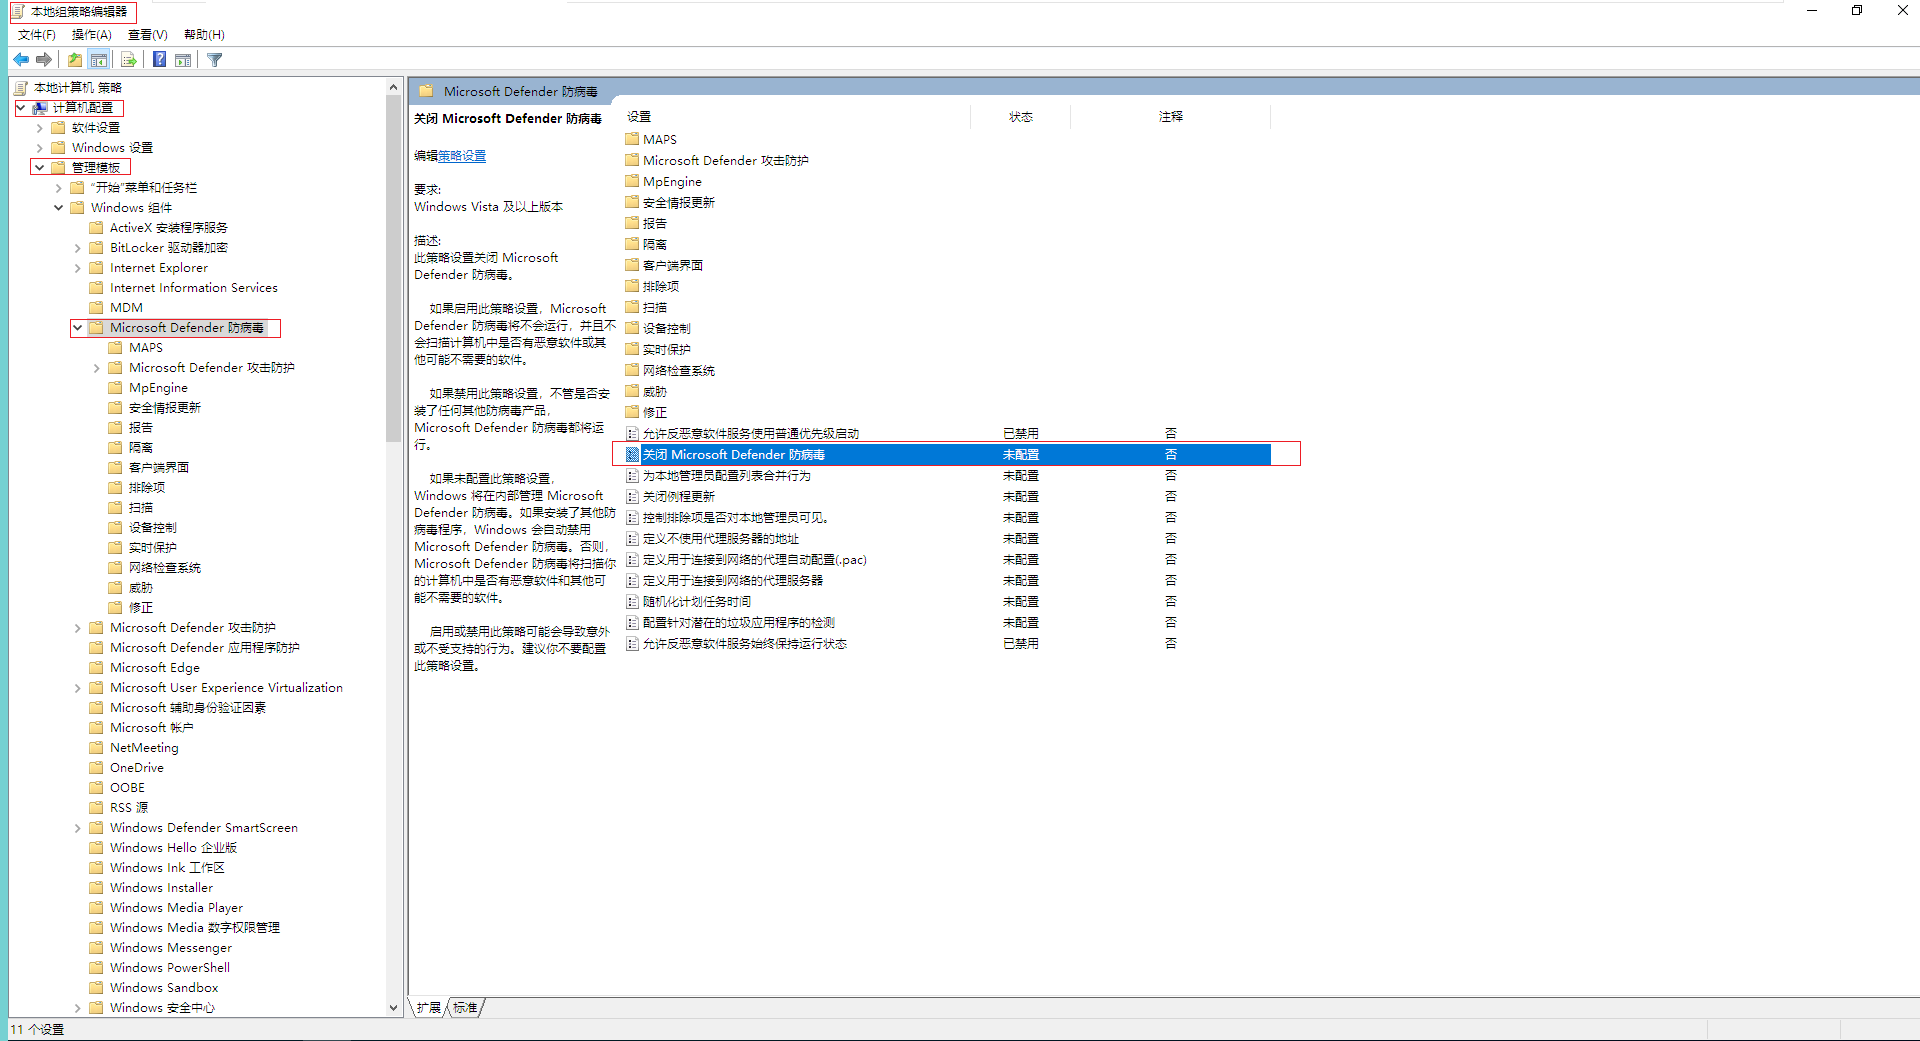Click the tree pane scroll down arrow
The width and height of the screenshot is (1920, 1041).
pos(394,1008)
